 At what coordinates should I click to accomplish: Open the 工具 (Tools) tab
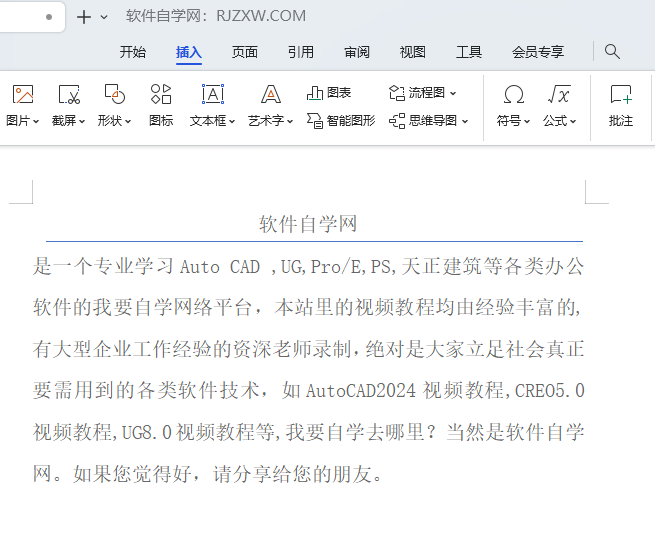coord(469,52)
